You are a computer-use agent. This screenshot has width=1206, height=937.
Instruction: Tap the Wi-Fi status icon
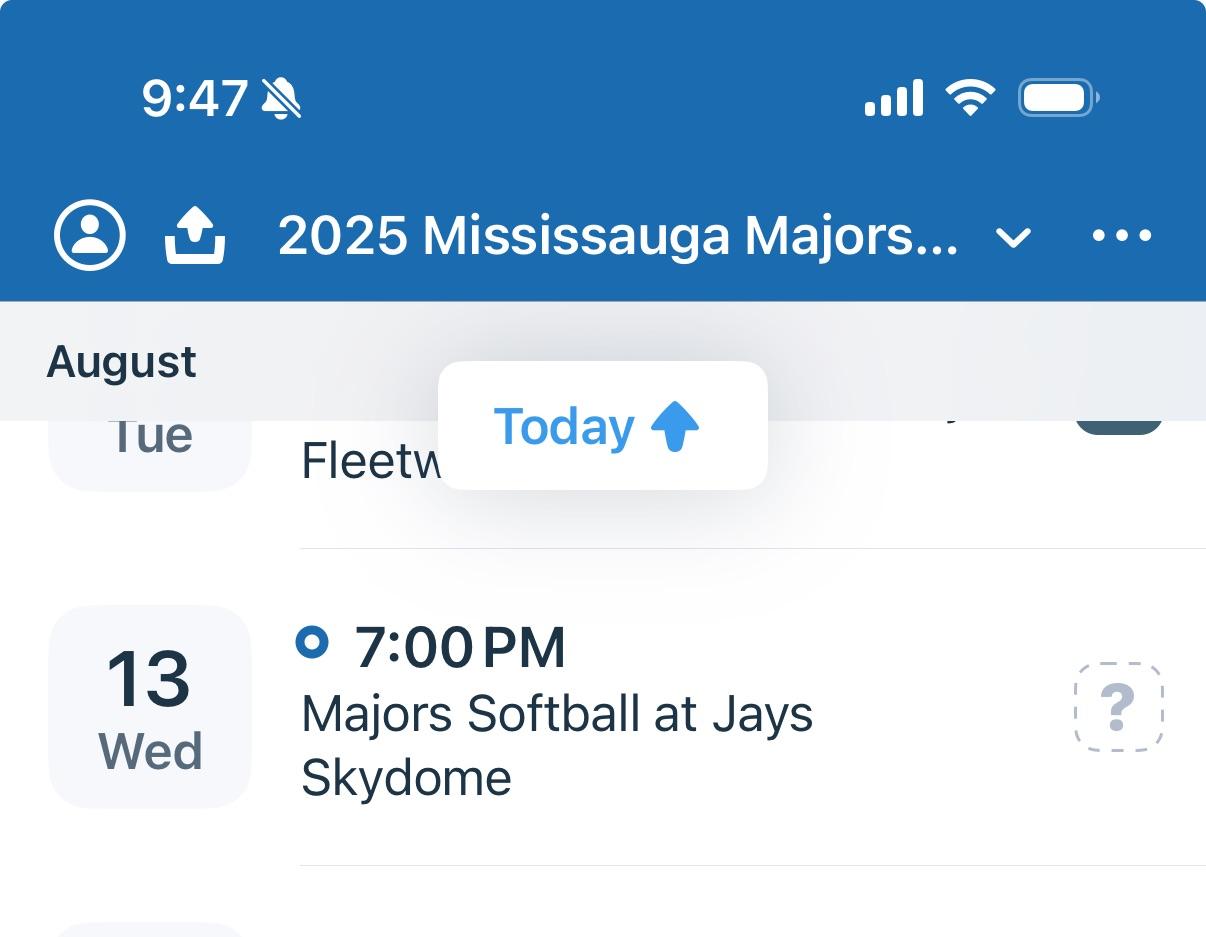point(970,98)
